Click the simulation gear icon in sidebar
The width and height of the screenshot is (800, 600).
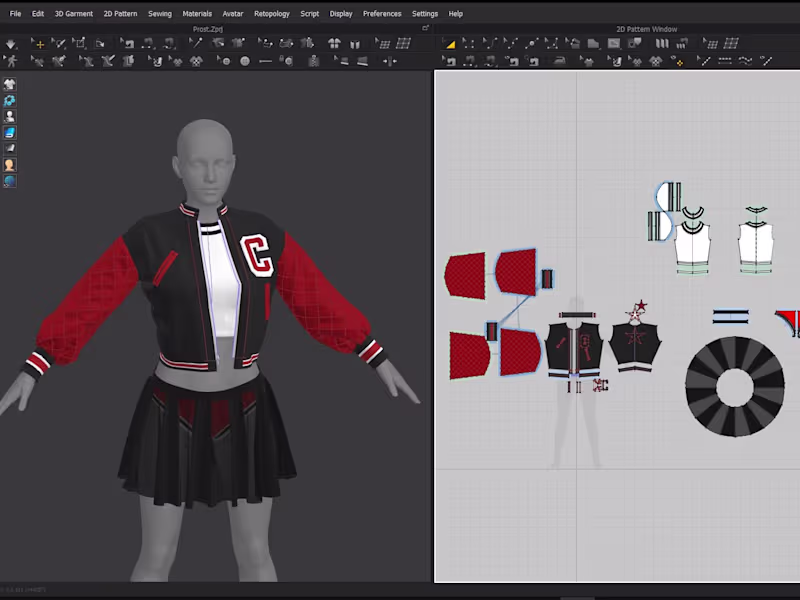[x=10, y=100]
